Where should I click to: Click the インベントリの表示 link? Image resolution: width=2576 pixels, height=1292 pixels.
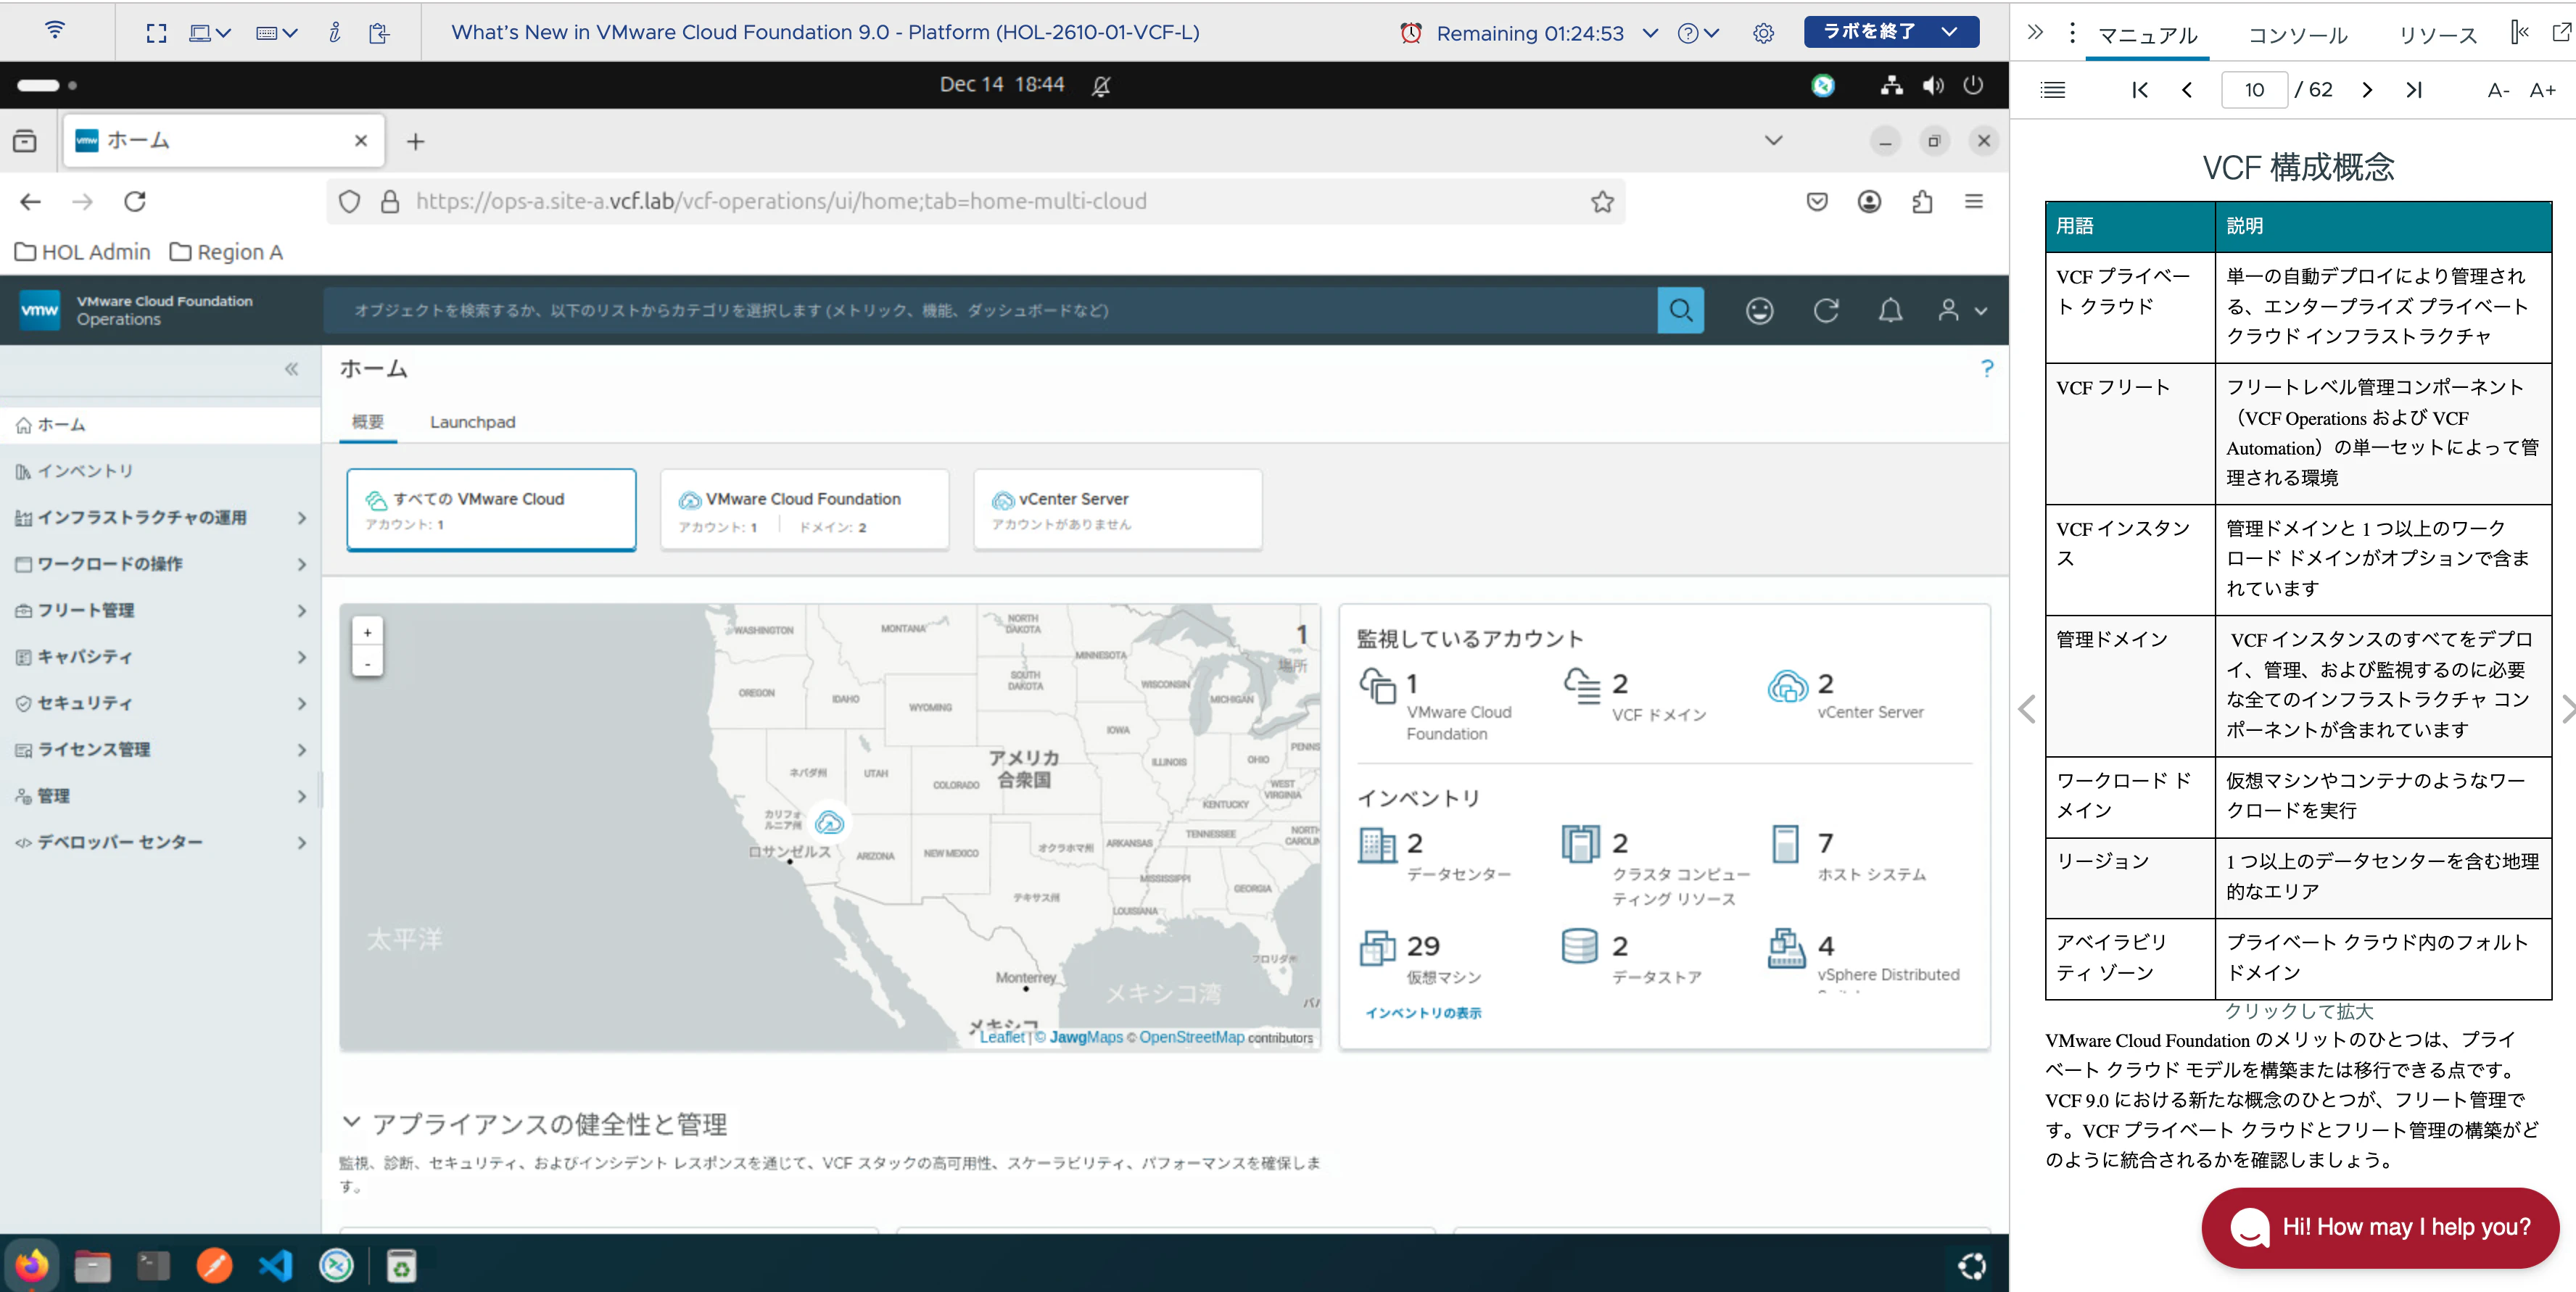[1423, 1013]
